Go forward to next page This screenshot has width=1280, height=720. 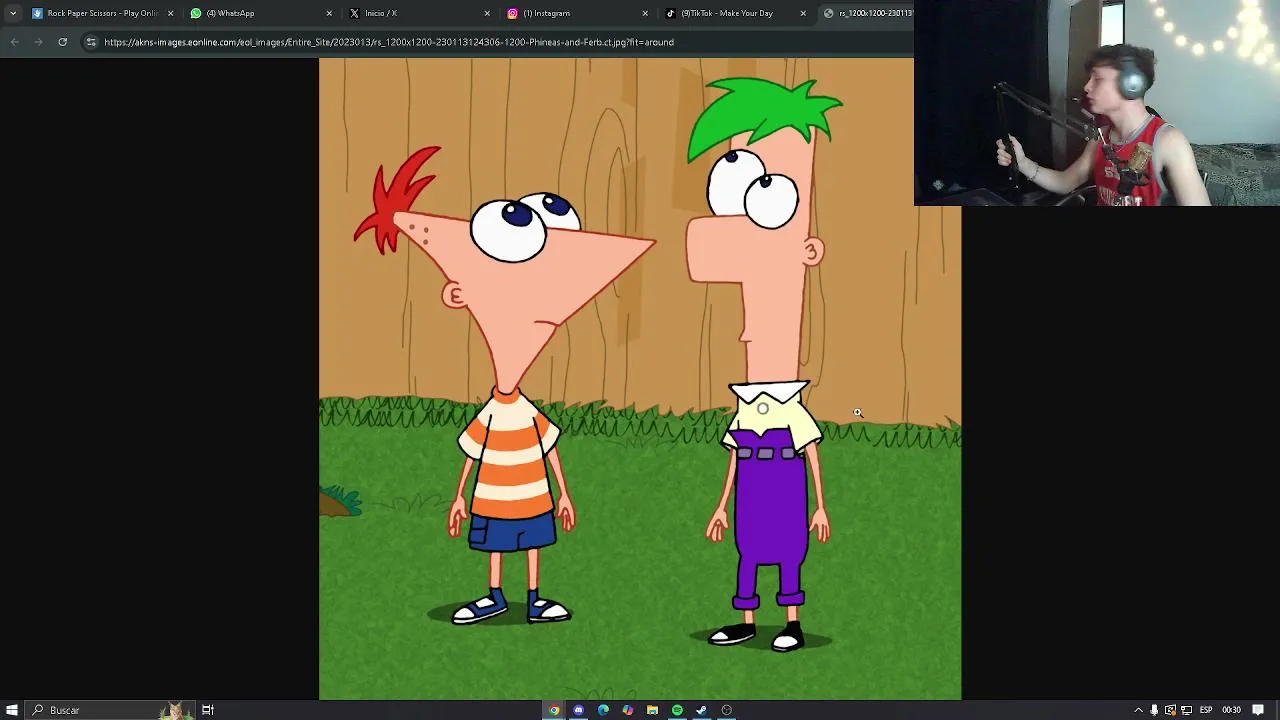(38, 42)
